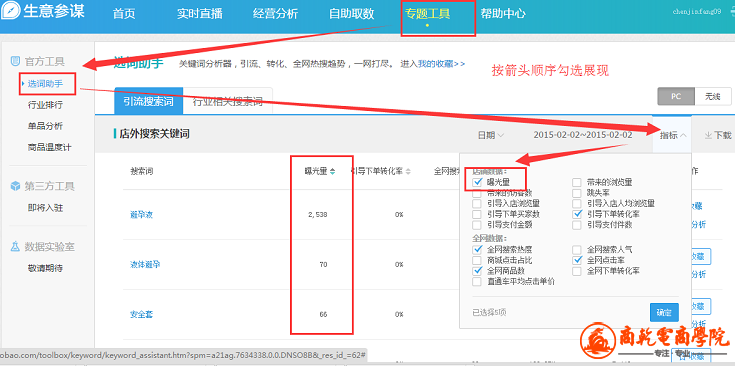The width and height of the screenshot is (735, 366).
Task: Click the 官方工具 shield icon
Action: pyautogui.click(x=15, y=61)
